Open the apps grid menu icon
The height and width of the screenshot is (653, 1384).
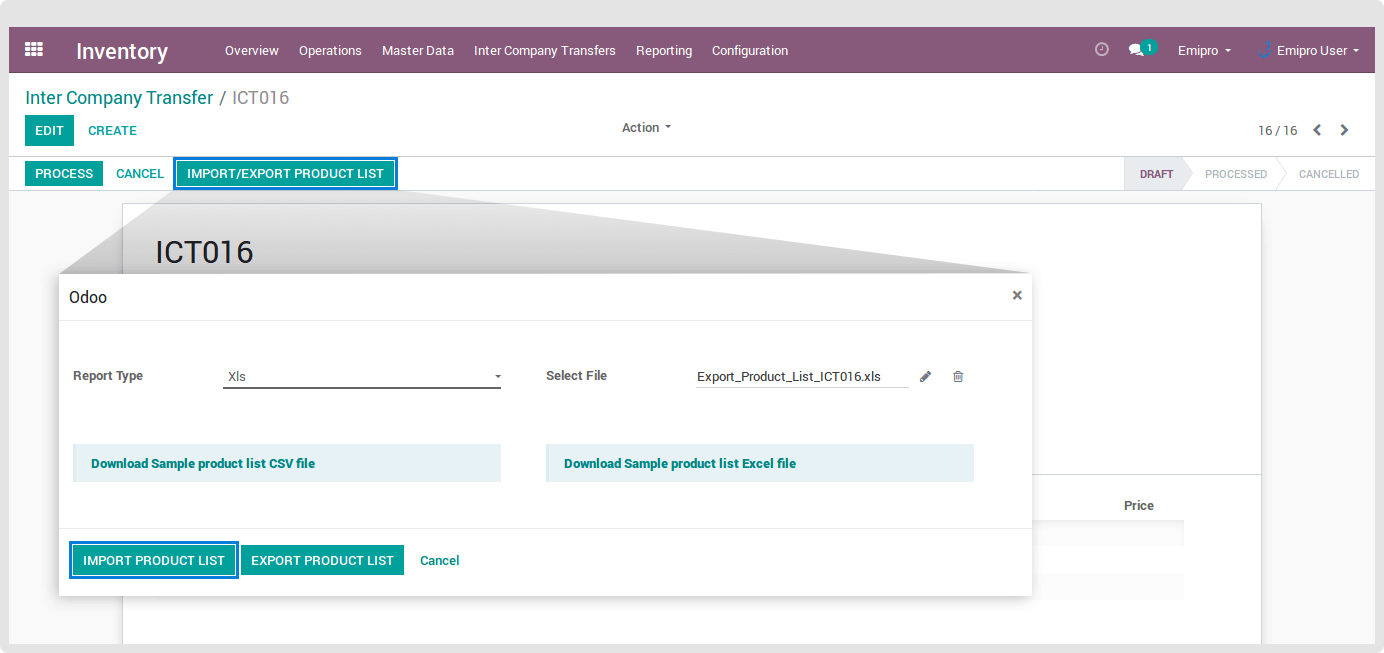point(34,49)
